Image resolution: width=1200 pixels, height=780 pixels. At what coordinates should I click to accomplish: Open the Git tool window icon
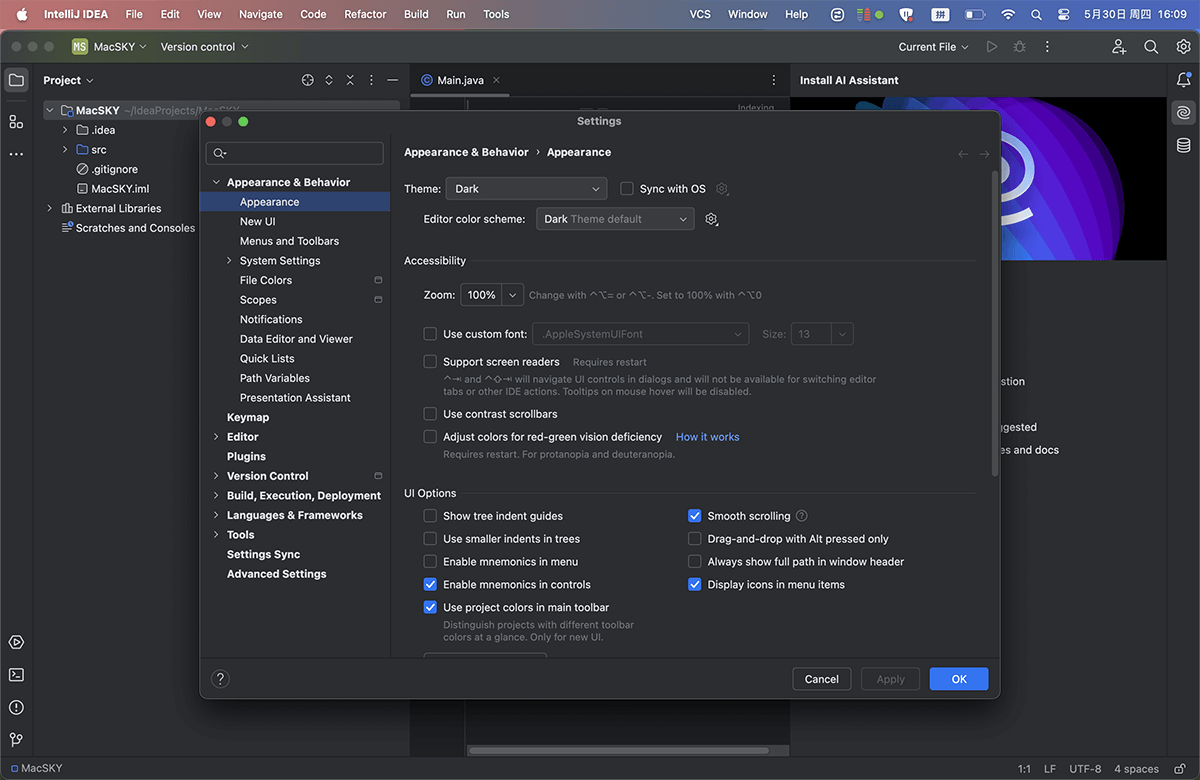(16, 740)
